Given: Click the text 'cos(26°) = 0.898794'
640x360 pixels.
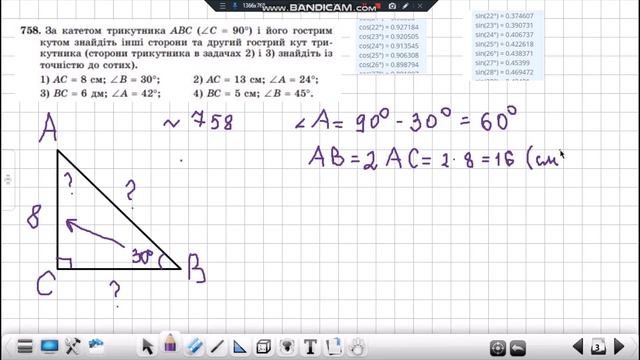Looking at the screenshot, I should (389, 65).
